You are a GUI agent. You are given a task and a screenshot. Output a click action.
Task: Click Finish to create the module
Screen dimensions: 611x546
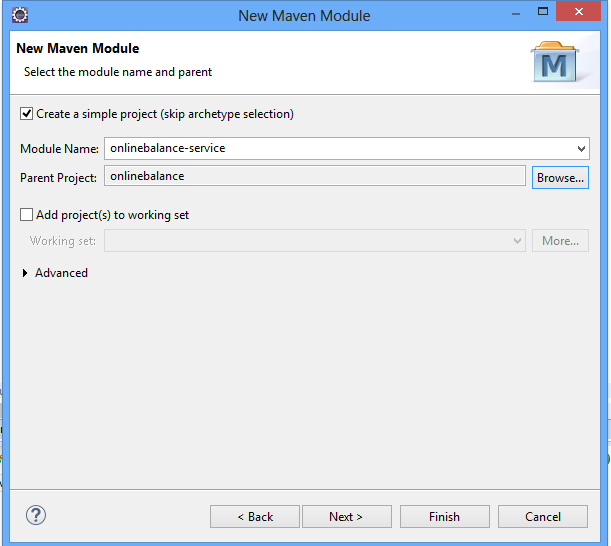point(445,517)
